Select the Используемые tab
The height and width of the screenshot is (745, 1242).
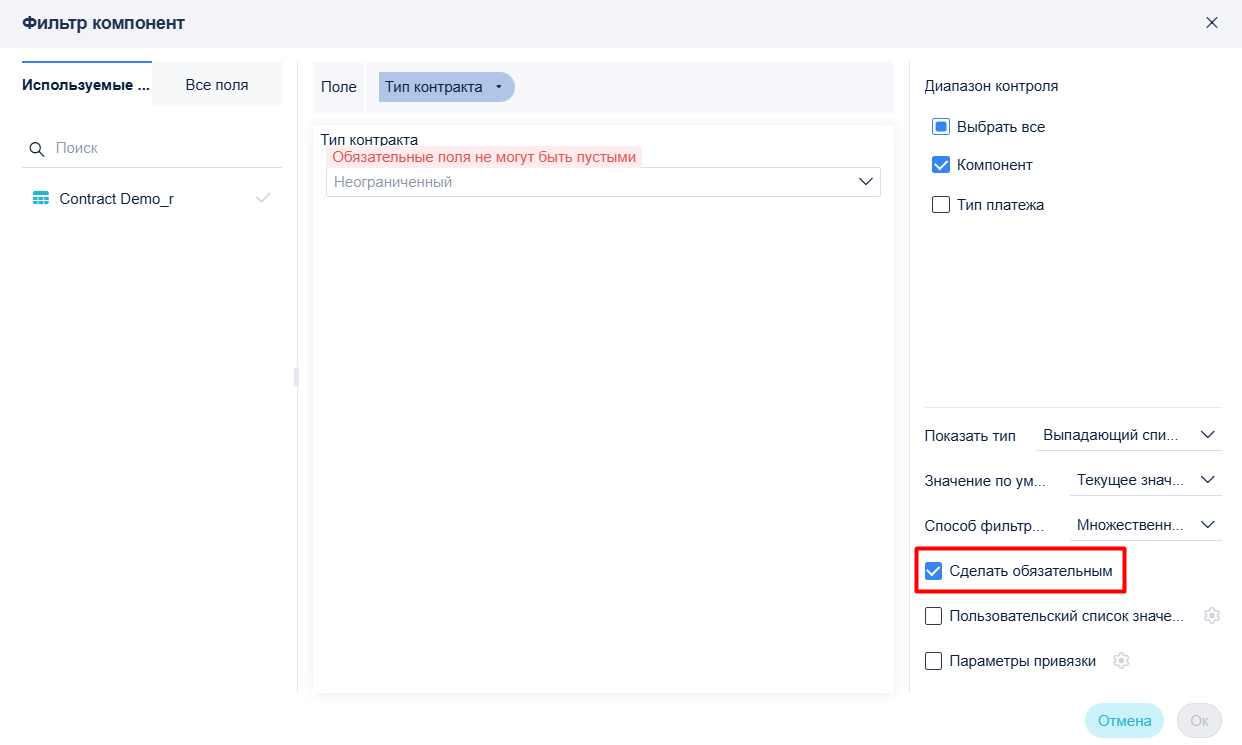tap(86, 85)
